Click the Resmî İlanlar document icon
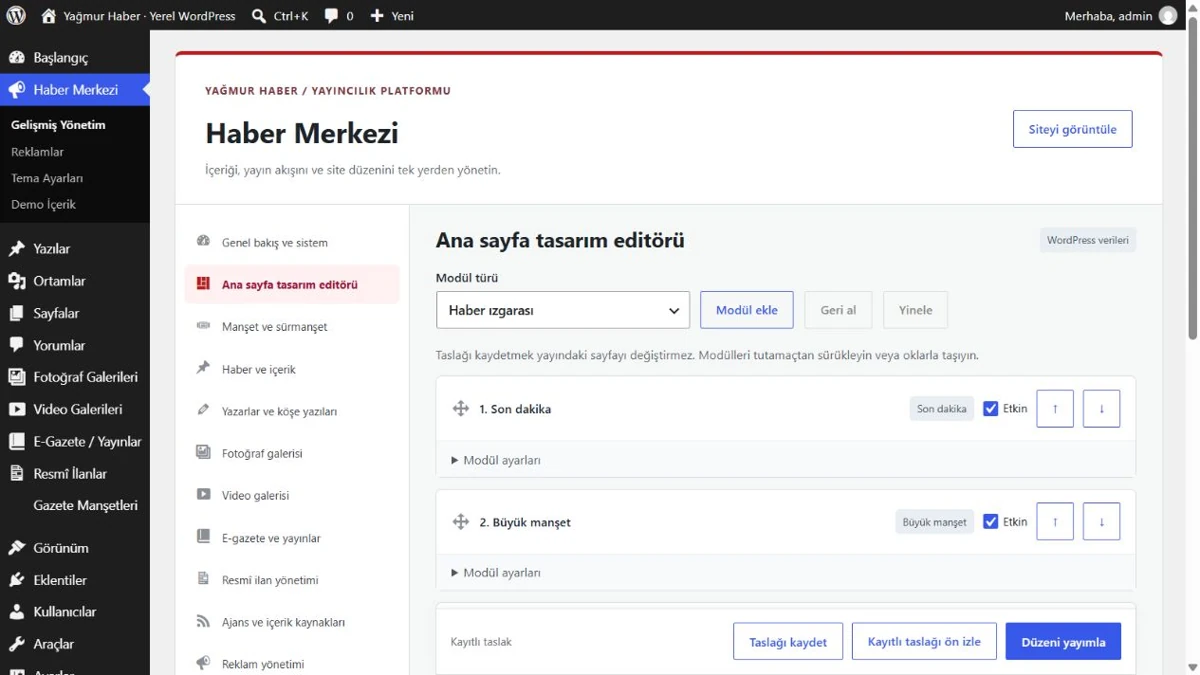The image size is (1200, 675). 17,473
